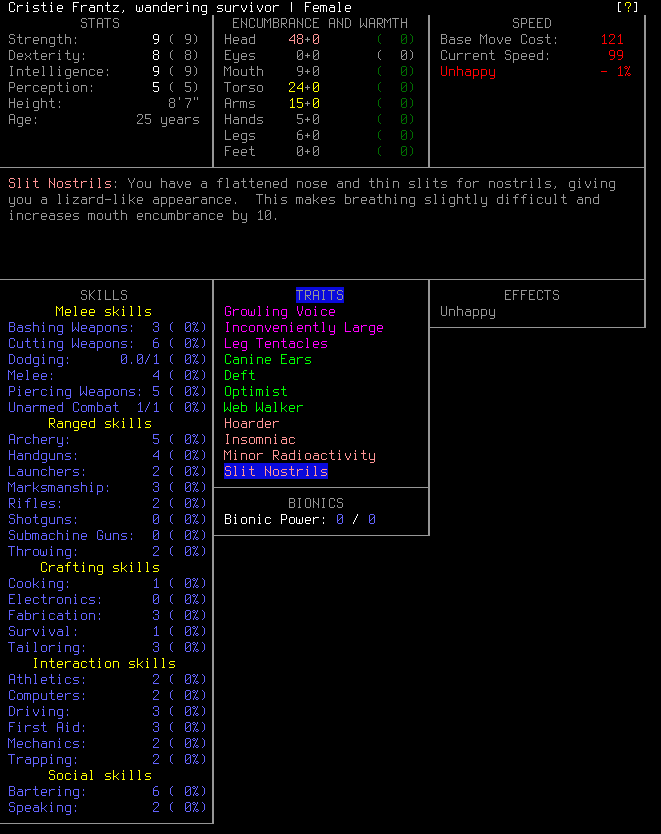Select the TRAITS section header
Viewport: 661px width, 834px height.
point(320,295)
